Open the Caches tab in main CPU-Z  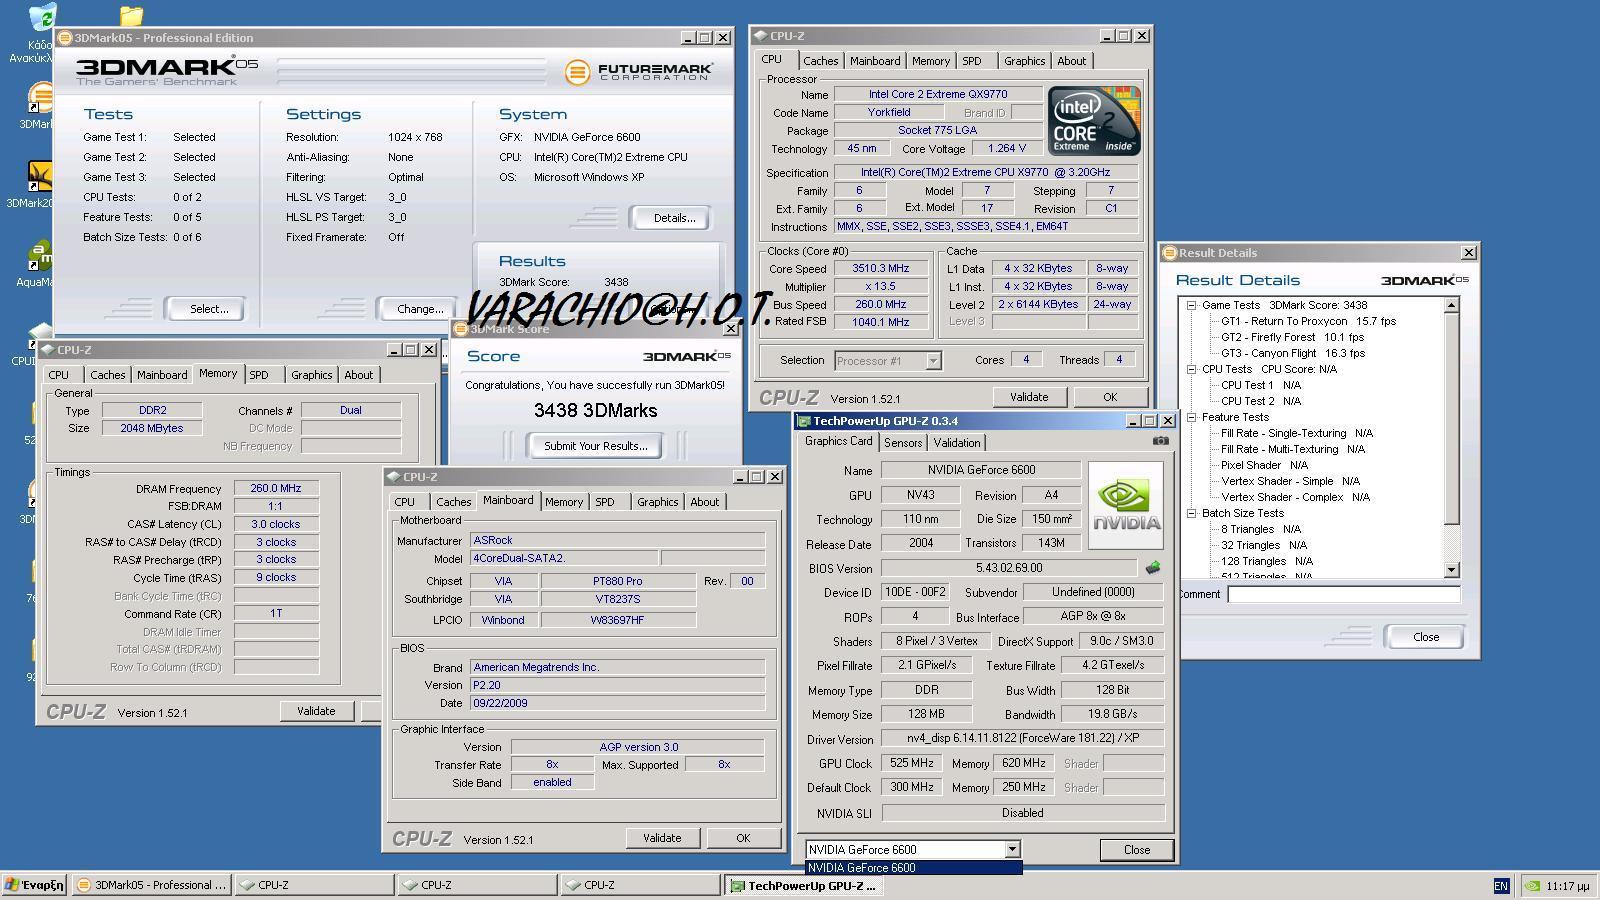[x=820, y=61]
